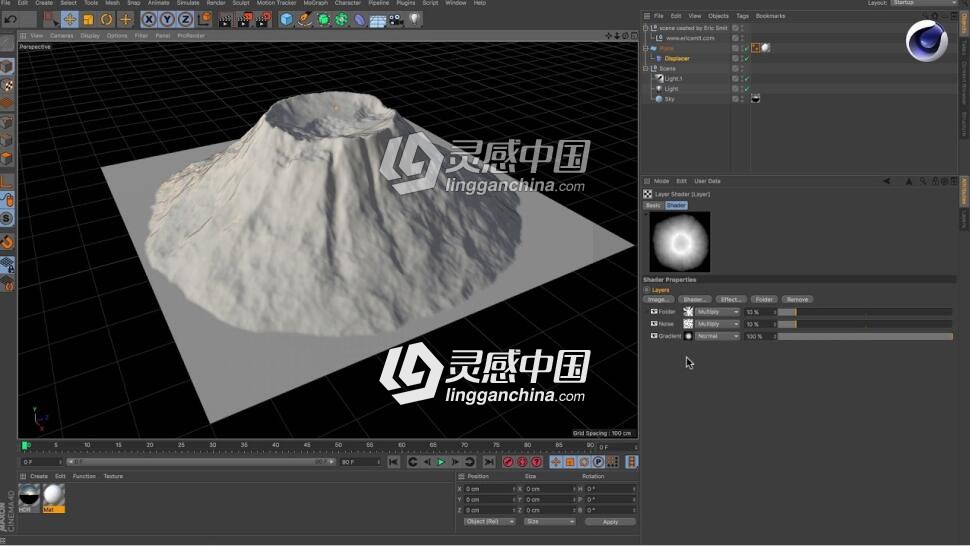Open the Create menu in top menu bar
The width and height of the screenshot is (970, 546).
[44, 3]
